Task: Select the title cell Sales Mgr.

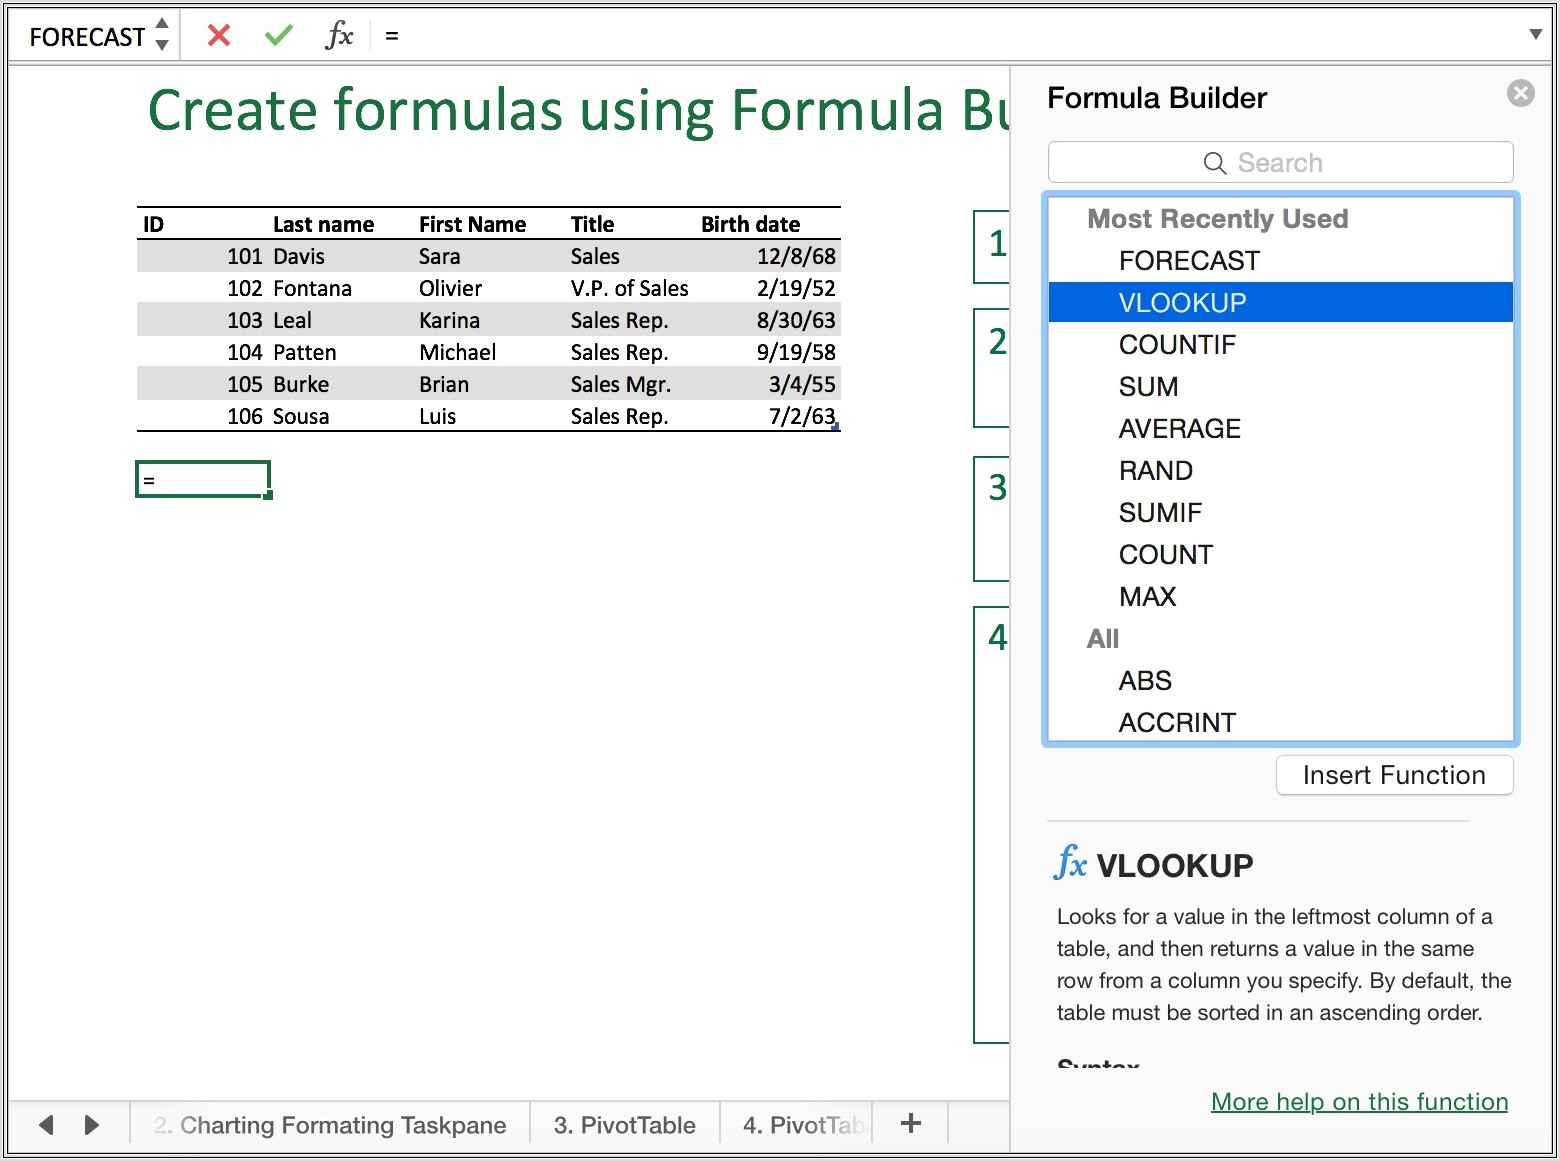Action: pyautogui.click(x=620, y=384)
